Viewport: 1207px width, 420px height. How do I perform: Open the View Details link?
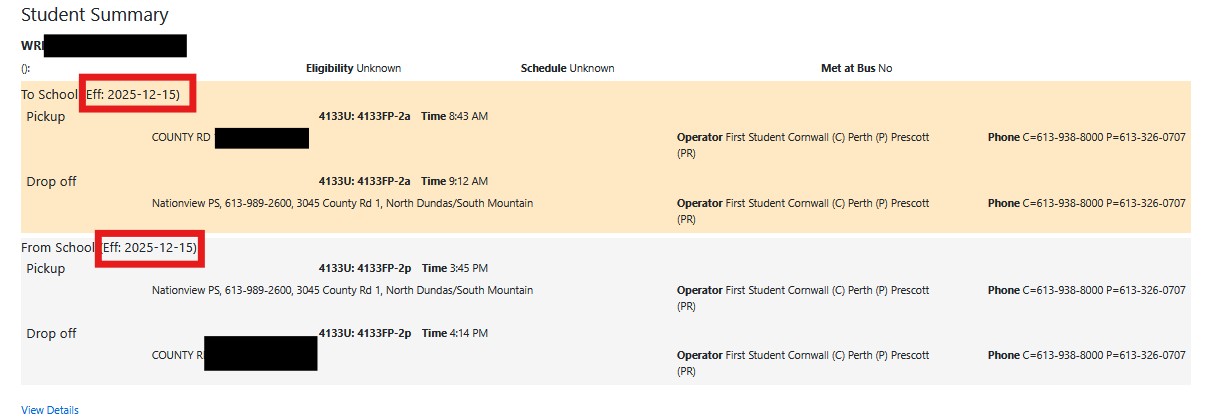coord(49,410)
